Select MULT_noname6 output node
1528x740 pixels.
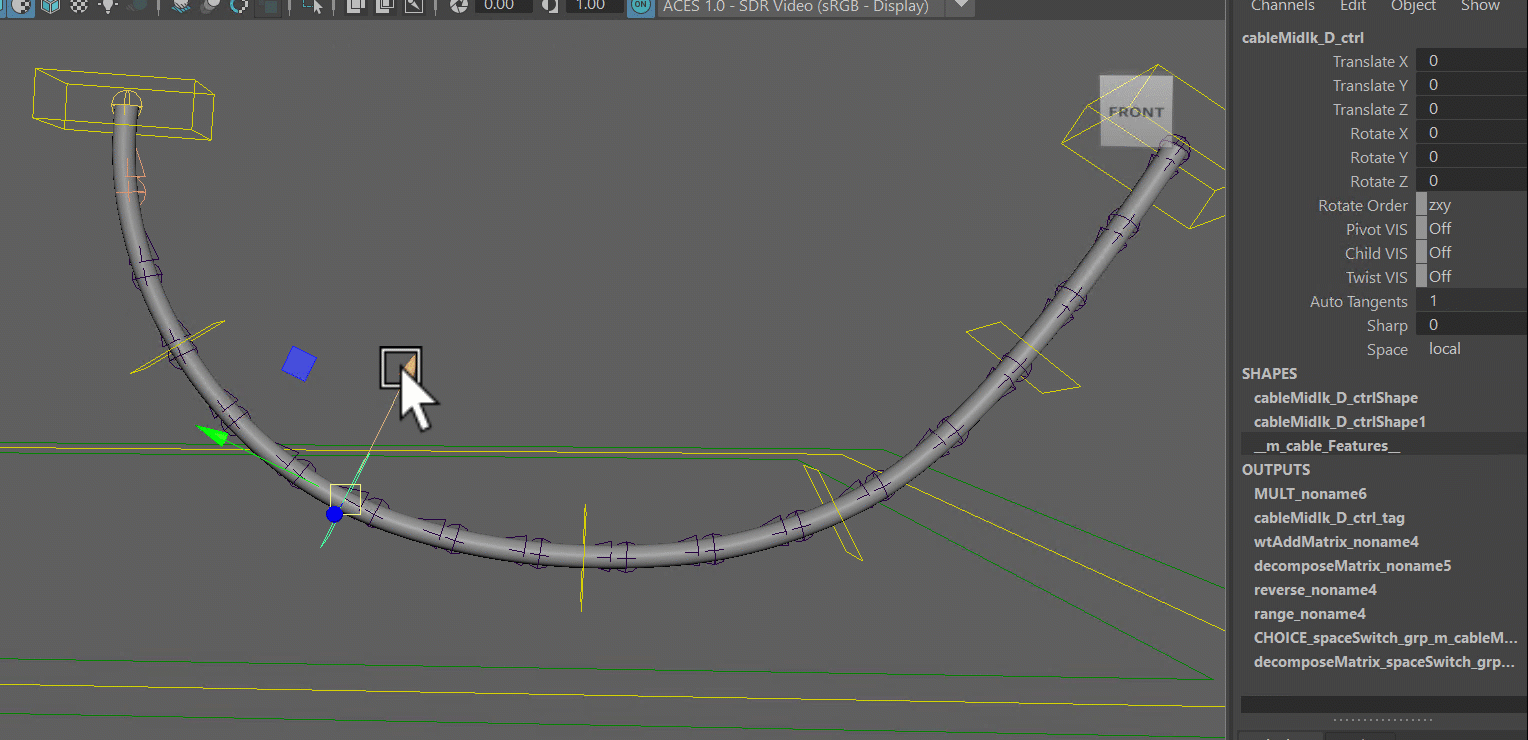(1310, 494)
